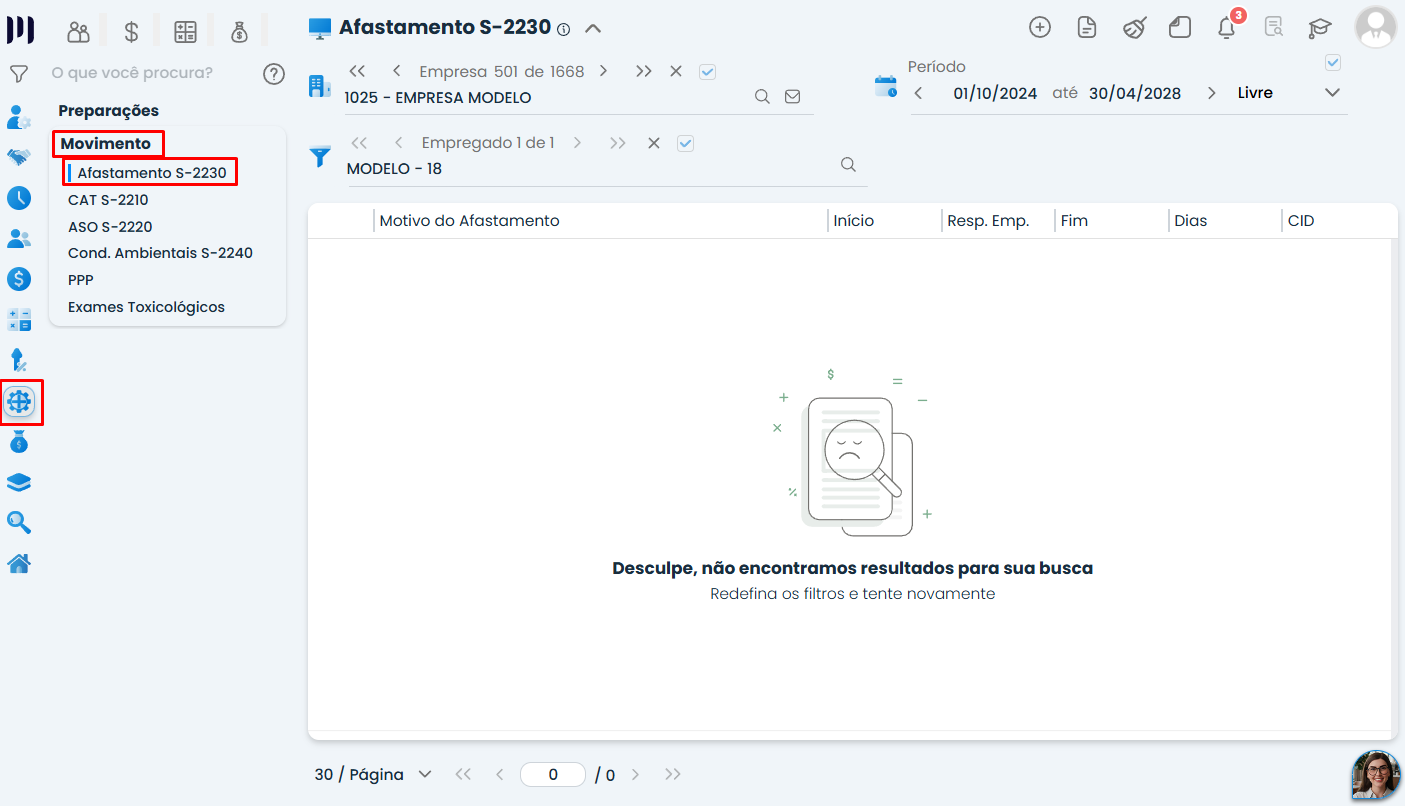Go to next company with Empresa right arrow

pos(603,71)
